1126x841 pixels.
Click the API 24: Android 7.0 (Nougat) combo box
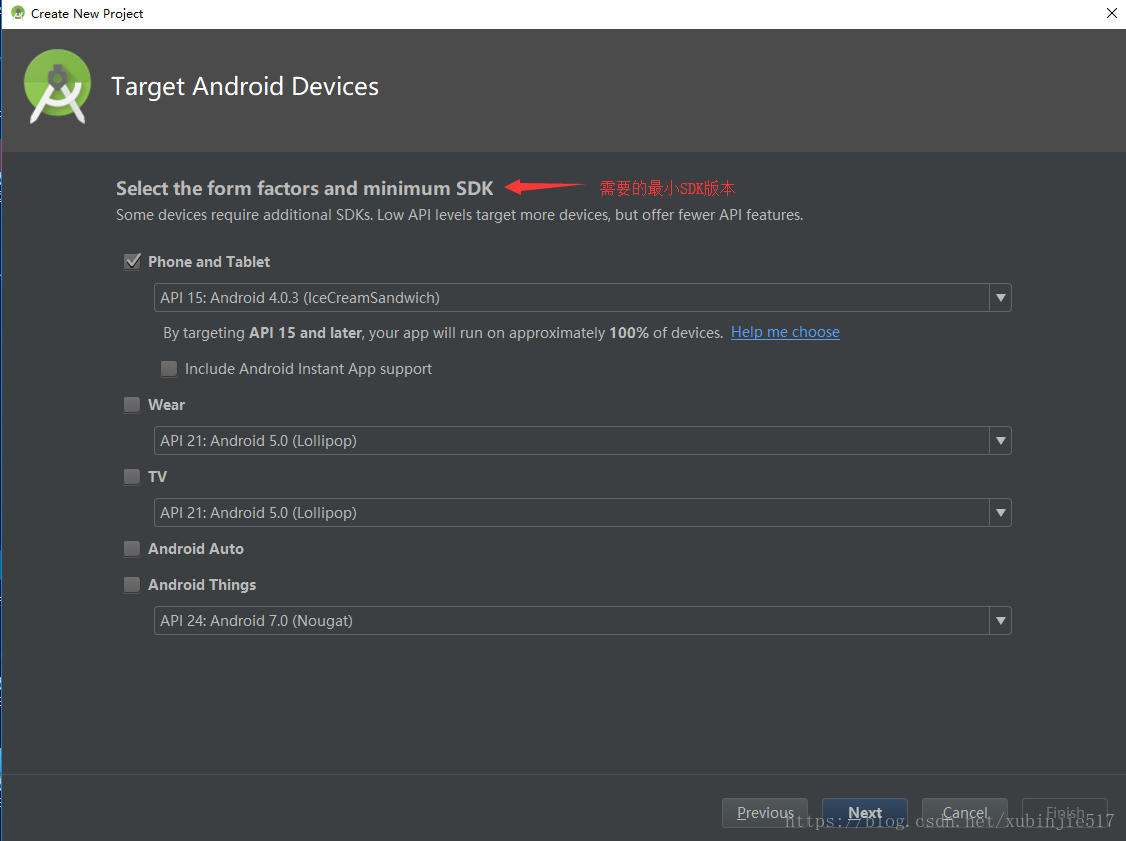click(582, 621)
